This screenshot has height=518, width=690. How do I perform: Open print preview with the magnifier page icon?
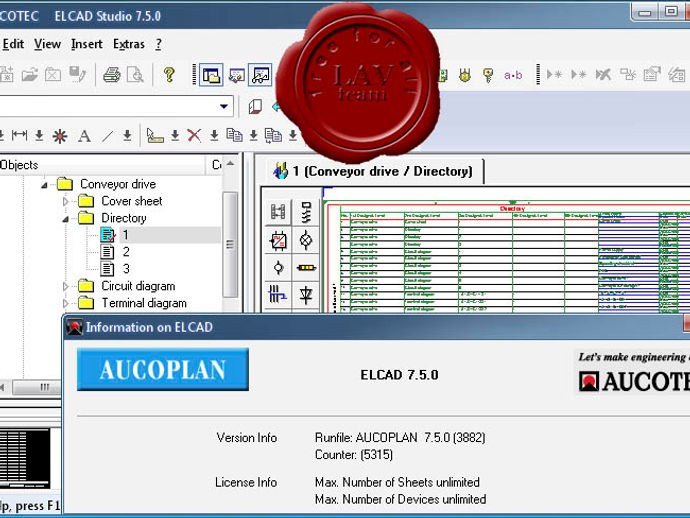135,75
